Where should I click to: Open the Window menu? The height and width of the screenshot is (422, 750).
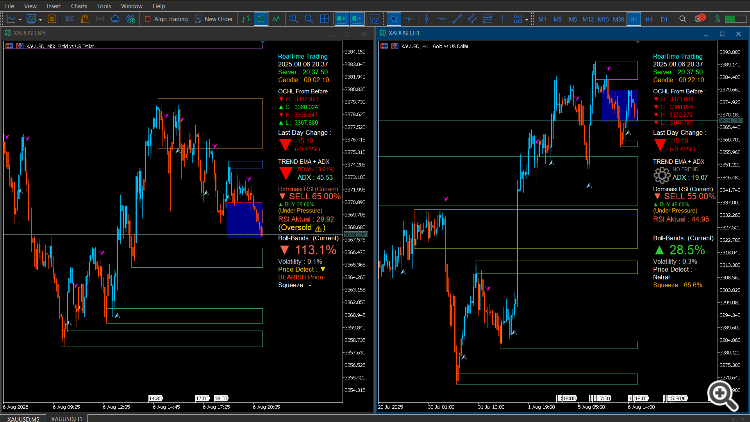tap(132, 6)
